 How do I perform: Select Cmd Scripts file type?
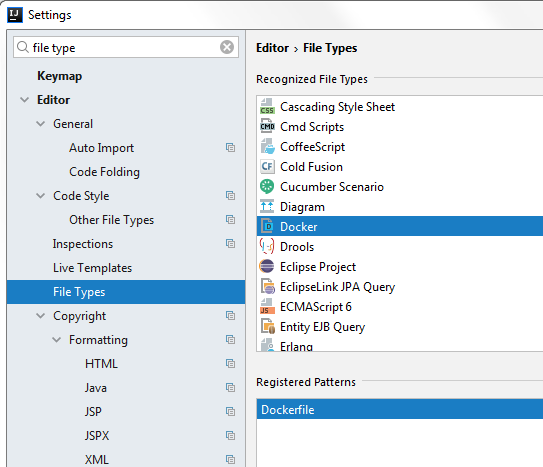(400, 126)
